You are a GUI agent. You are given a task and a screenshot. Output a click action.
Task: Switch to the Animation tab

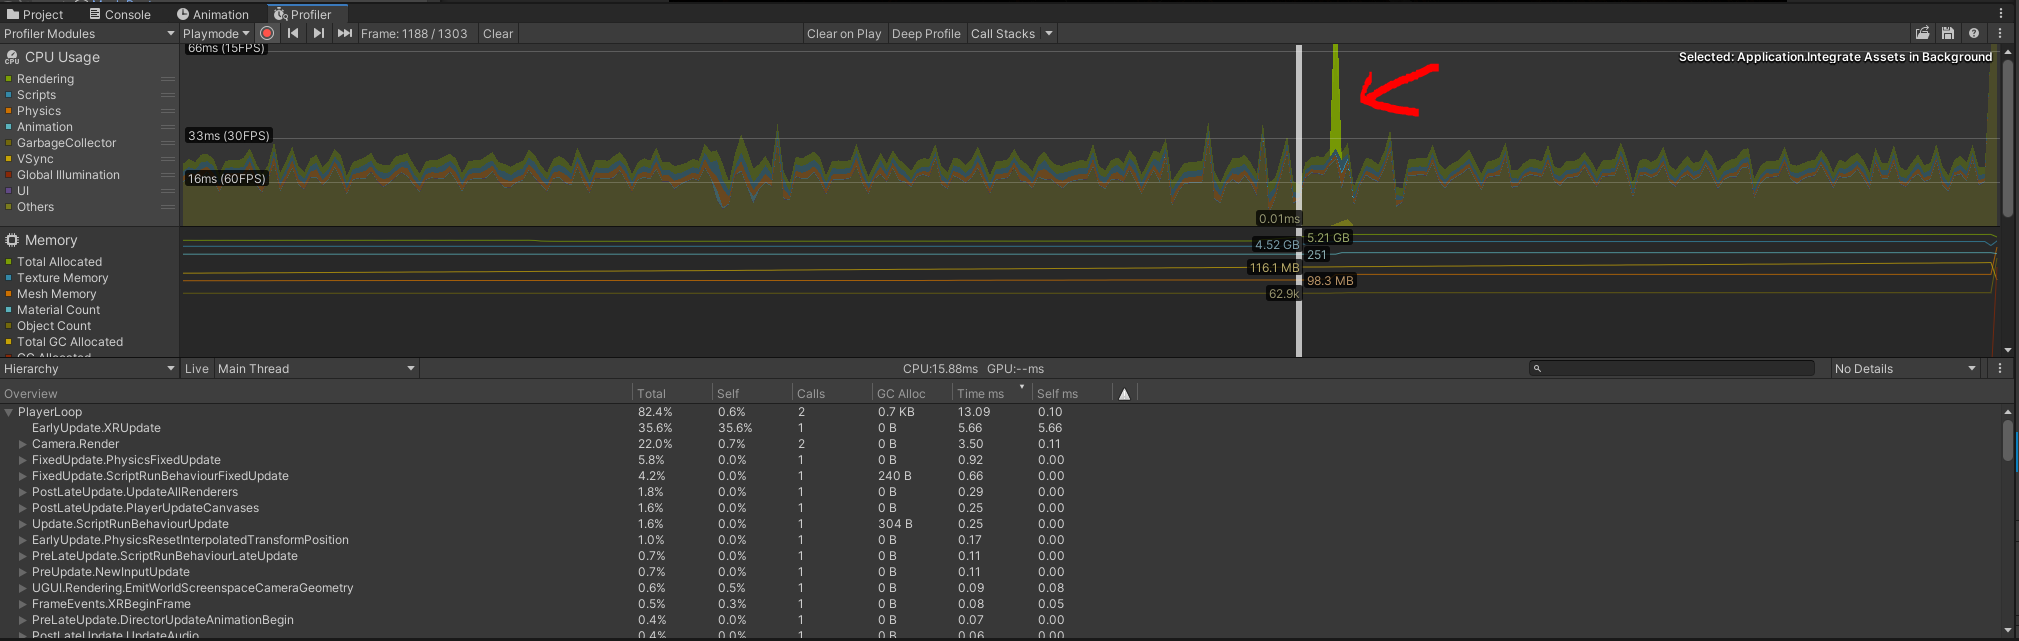213,14
